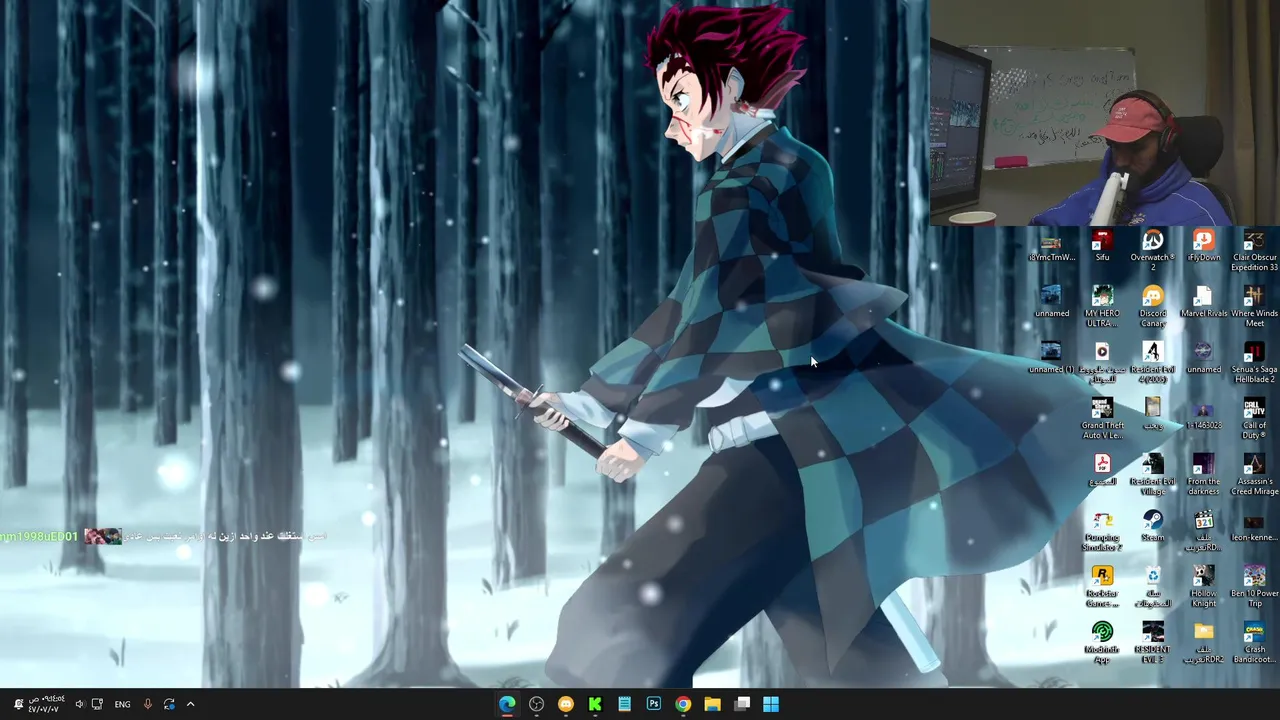Select the Media Player Classic 321 file
The image size is (1280, 720).
[x=1203, y=531]
